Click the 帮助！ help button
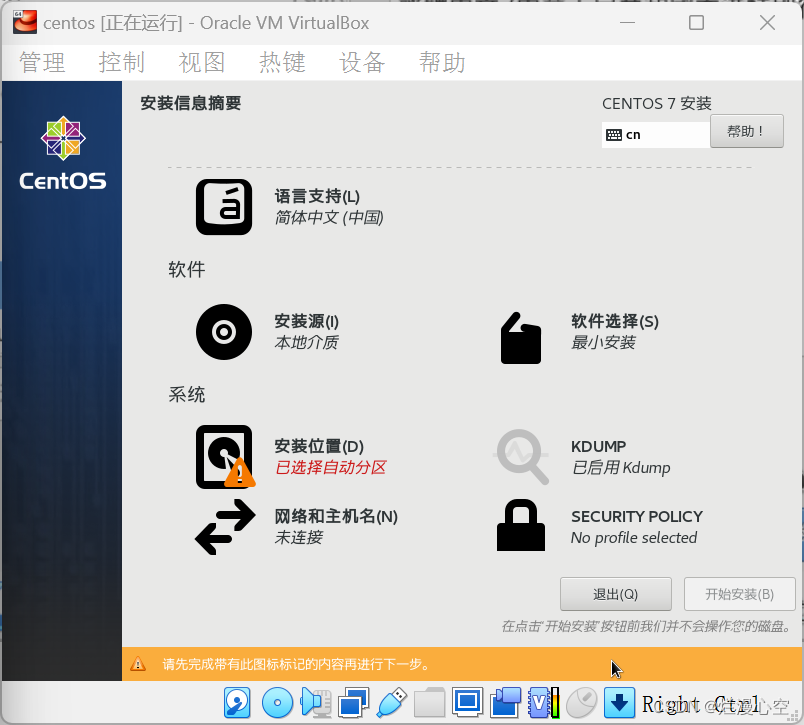 [747, 131]
